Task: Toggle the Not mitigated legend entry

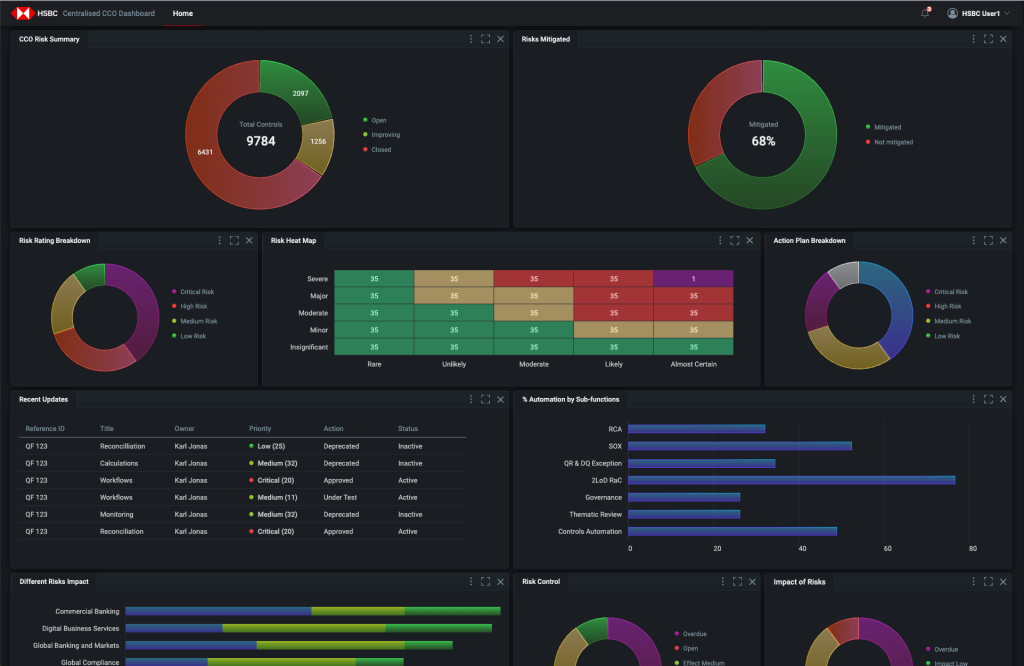Action: click(889, 142)
